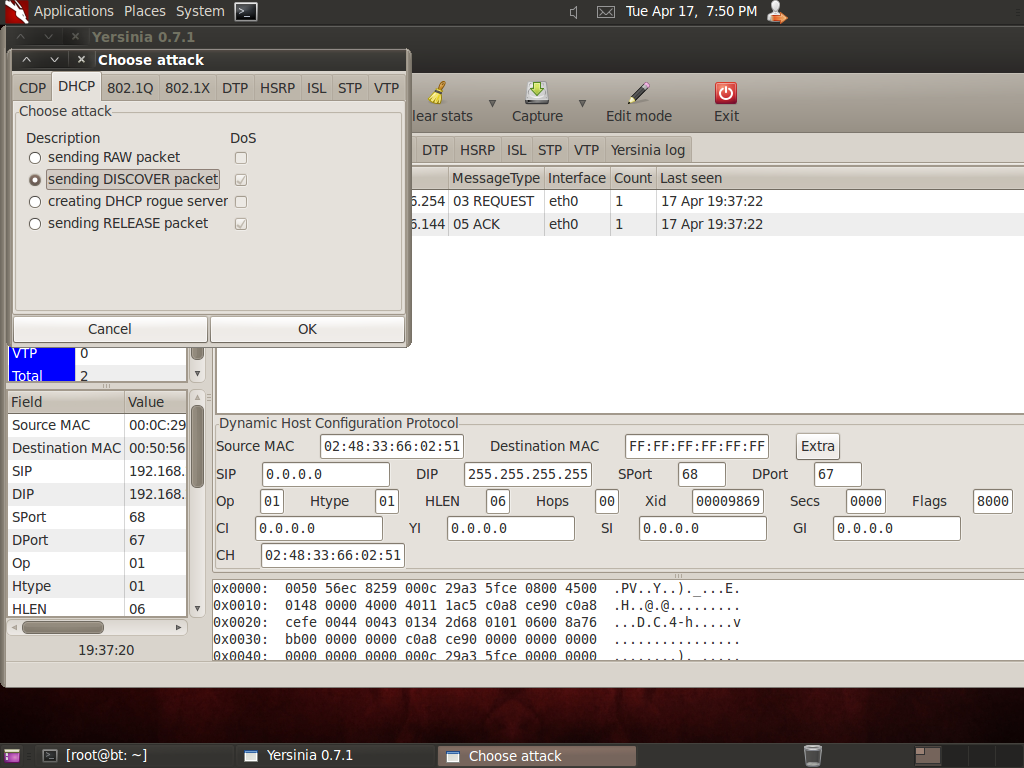Click horizontal scrollbar right arrow under Field list
The height and width of the screenshot is (768, 1024).
coord(178,627)
